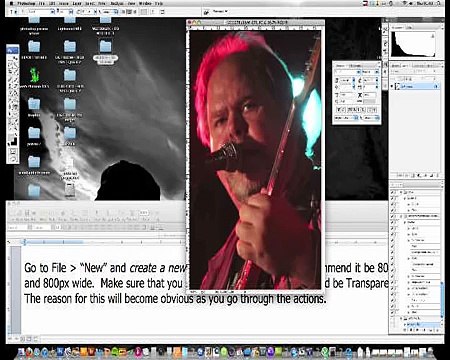Open the Layer menu

[x=77, y=3]
